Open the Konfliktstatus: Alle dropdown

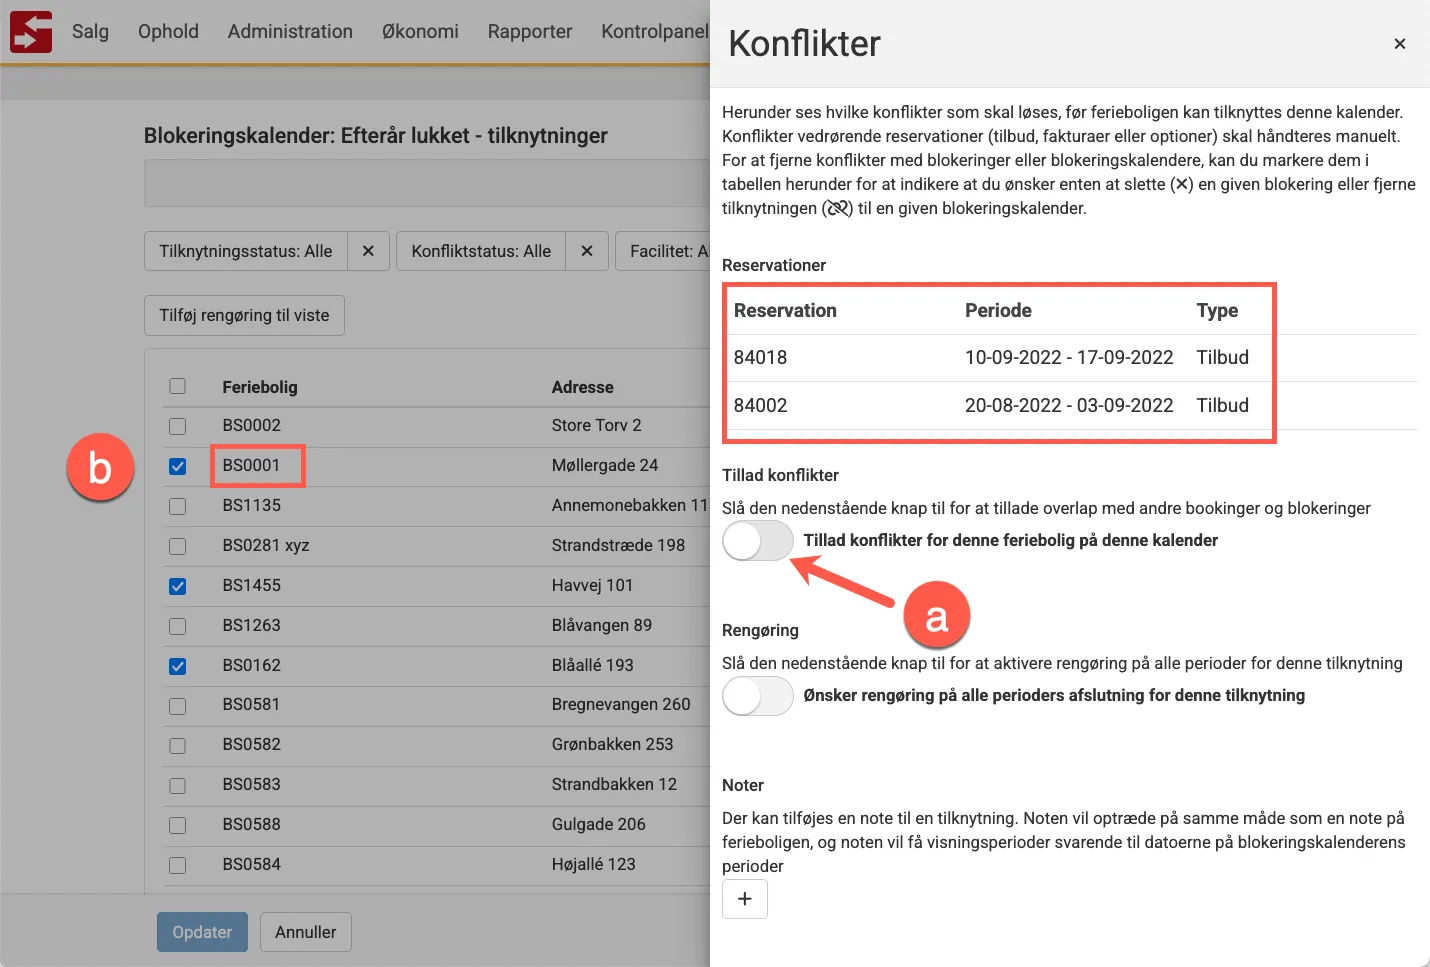[480, 251]
